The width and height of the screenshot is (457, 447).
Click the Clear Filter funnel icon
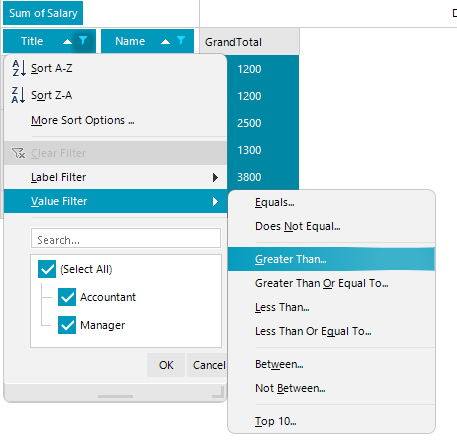(19, 153)
